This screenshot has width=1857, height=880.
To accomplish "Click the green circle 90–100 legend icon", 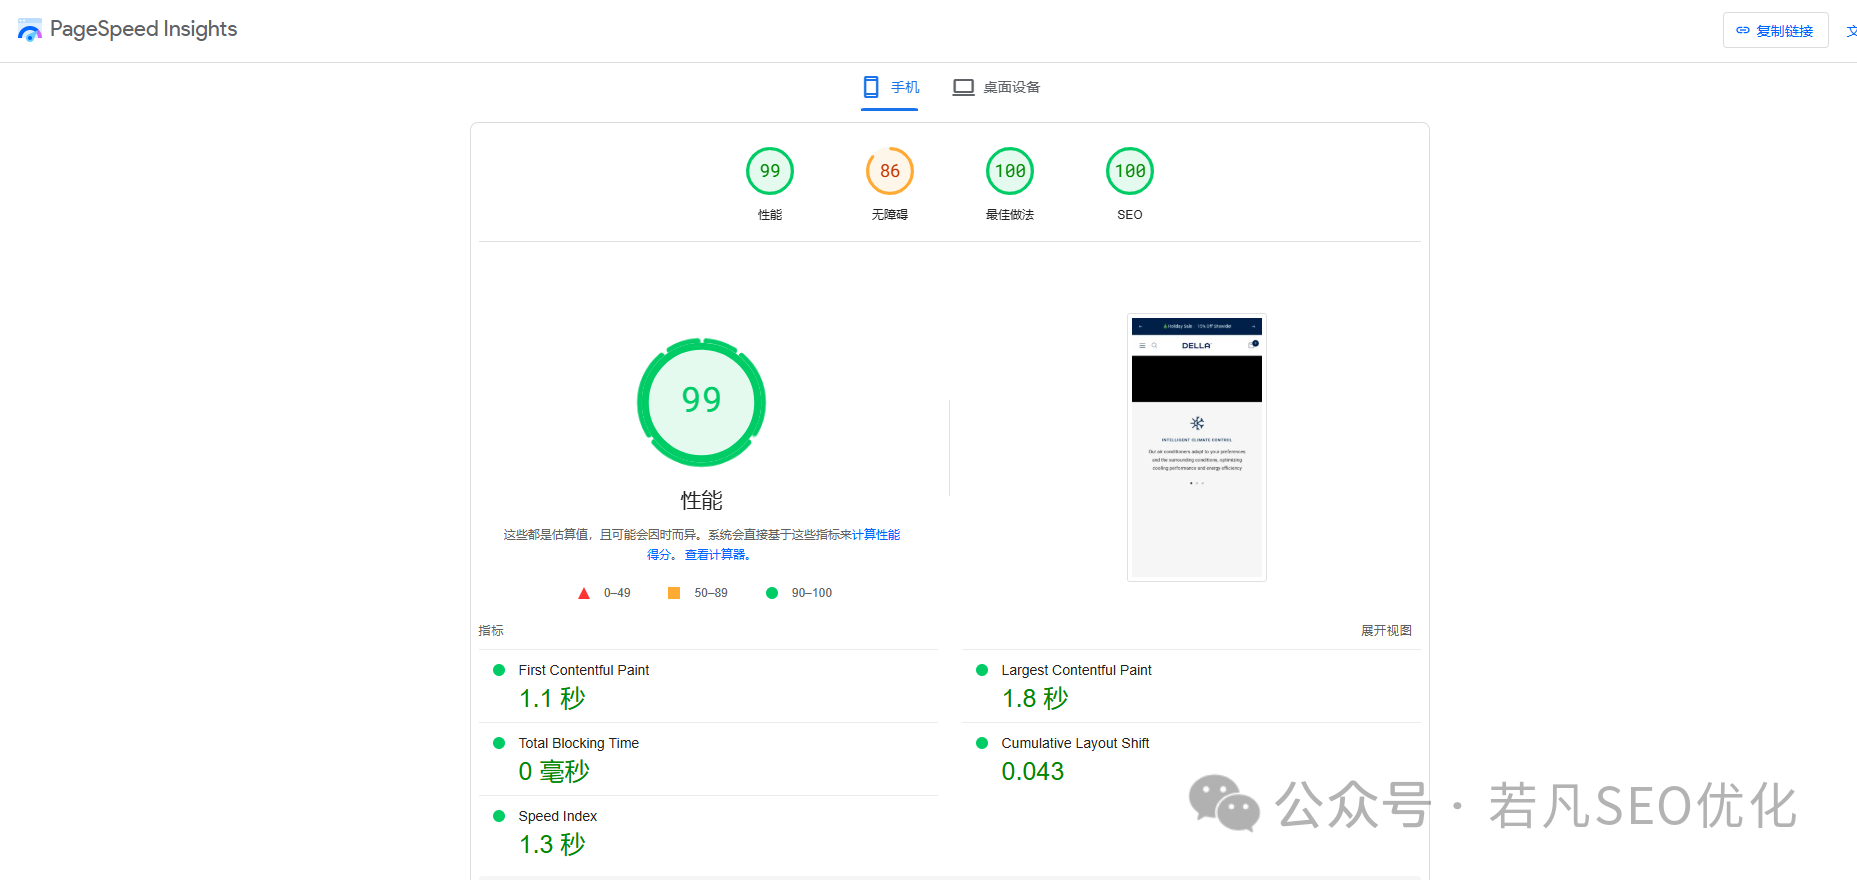I will pos(772,593).
